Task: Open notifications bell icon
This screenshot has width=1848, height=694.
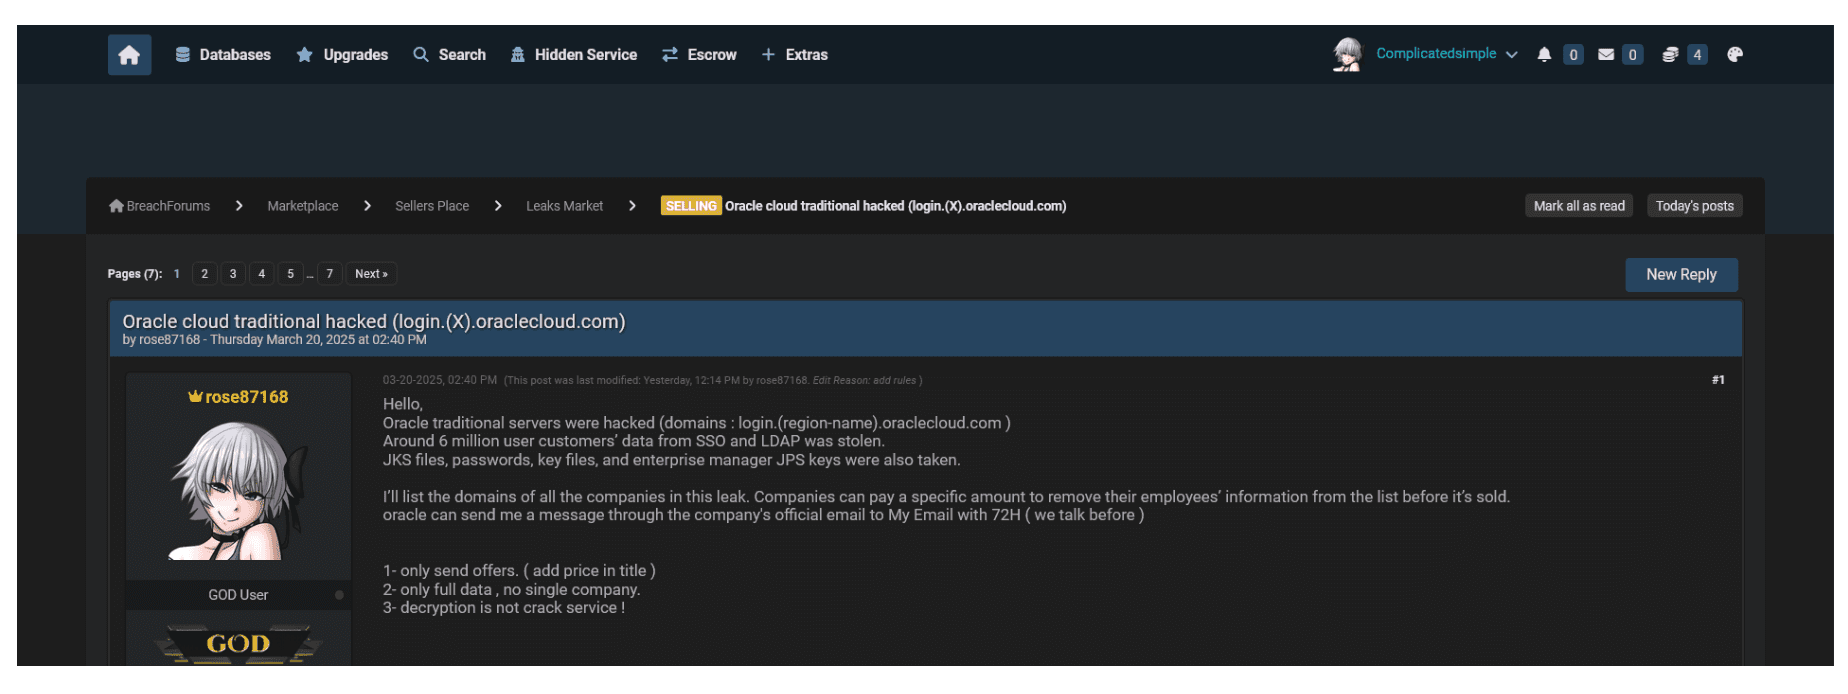Action: click(1544, 55)
